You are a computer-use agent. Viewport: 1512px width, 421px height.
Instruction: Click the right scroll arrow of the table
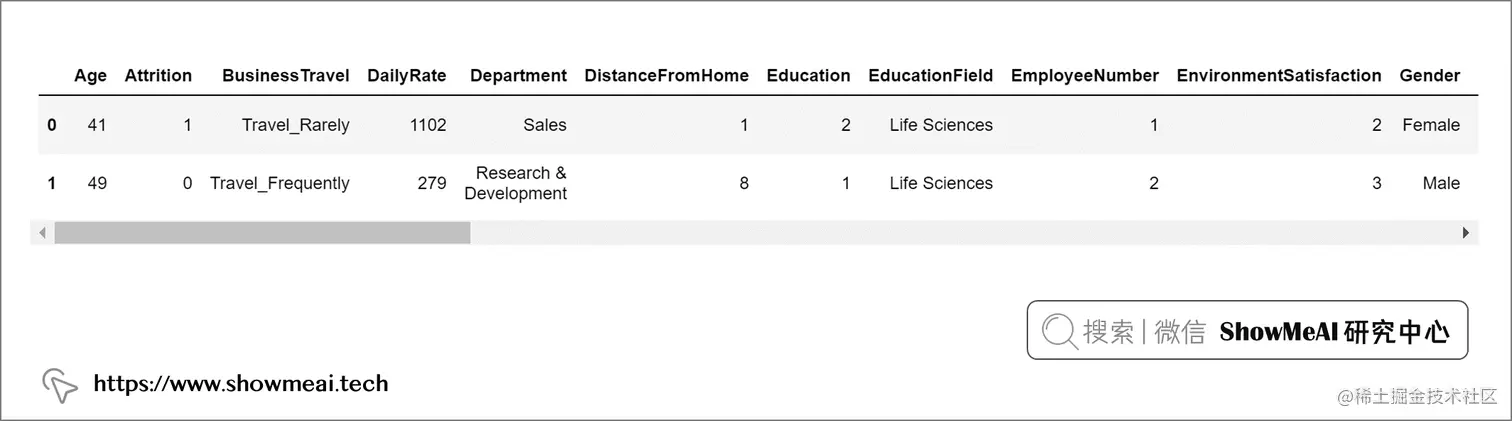click(x=1466, y=233)
